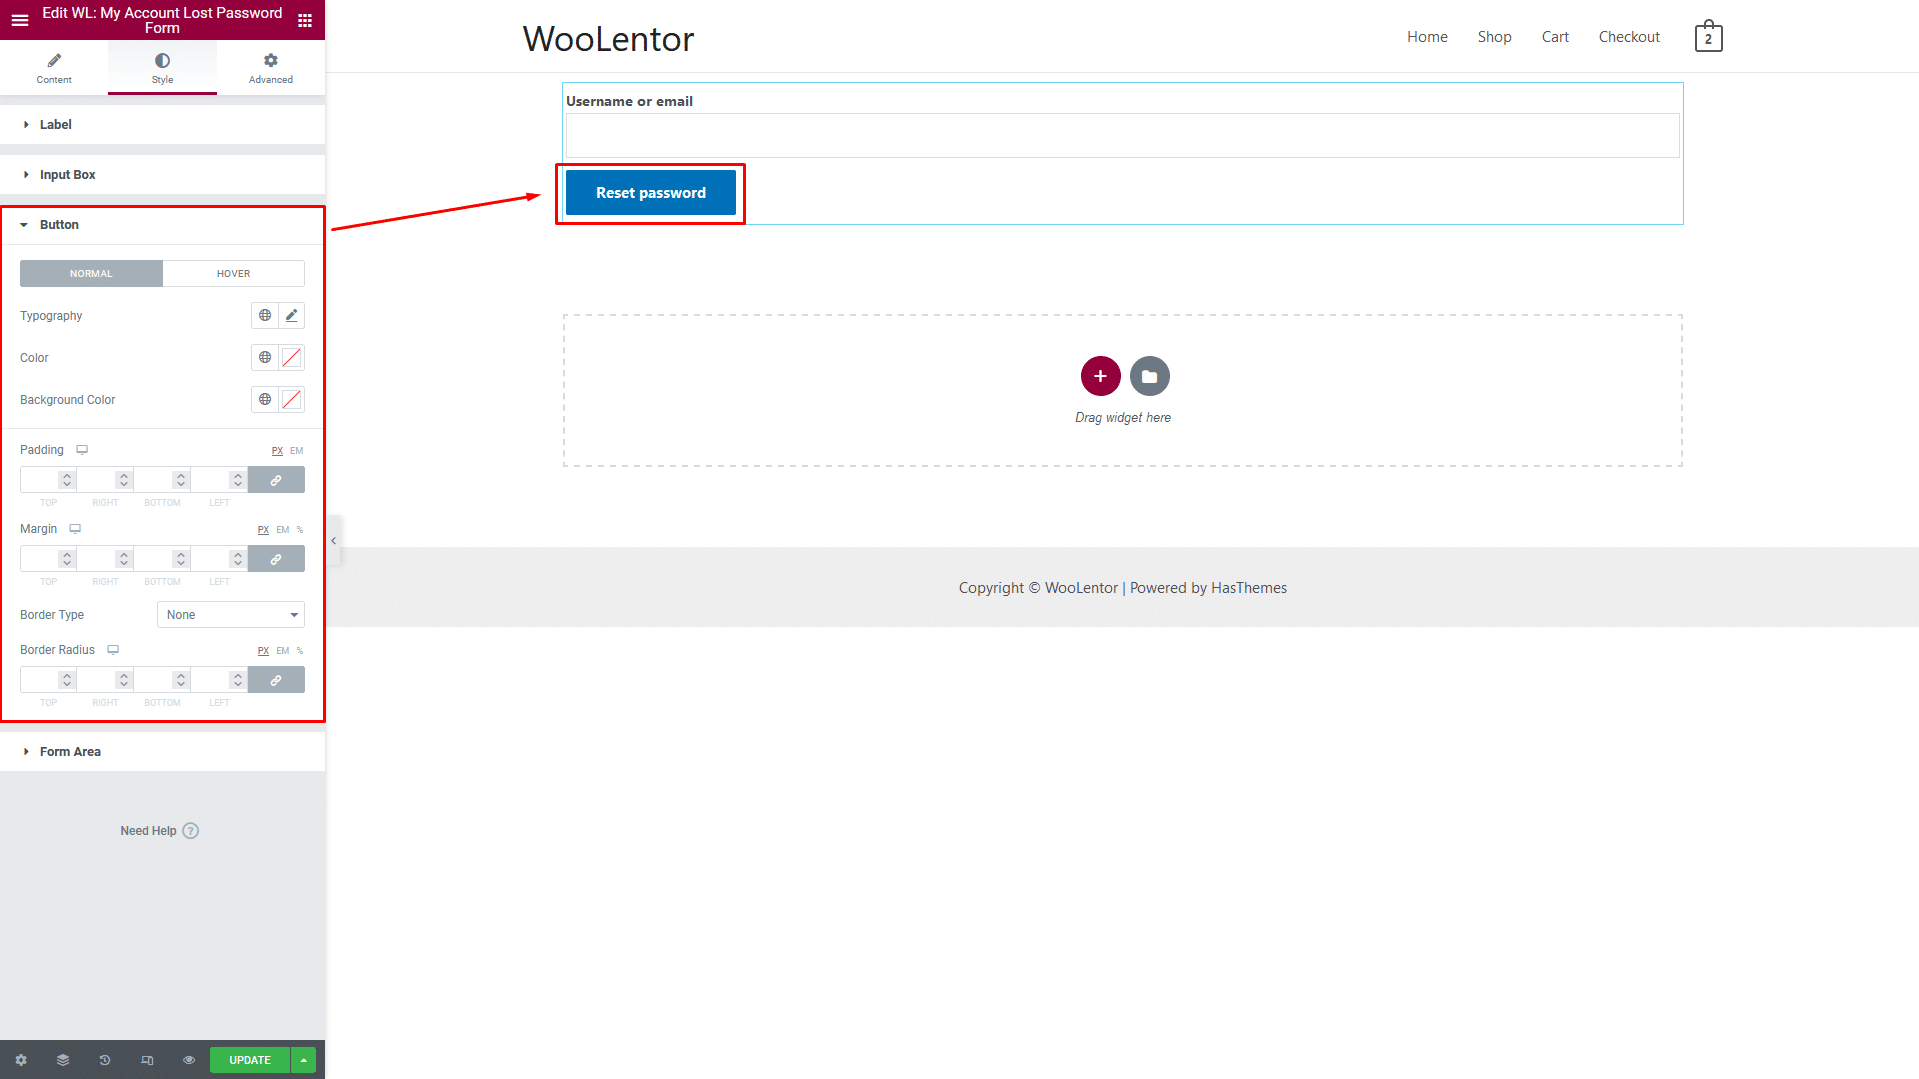Viewport: 1919px width, 1079px height.
Task: Toggle linked values for Border Radius
Action: pos(276,681)
